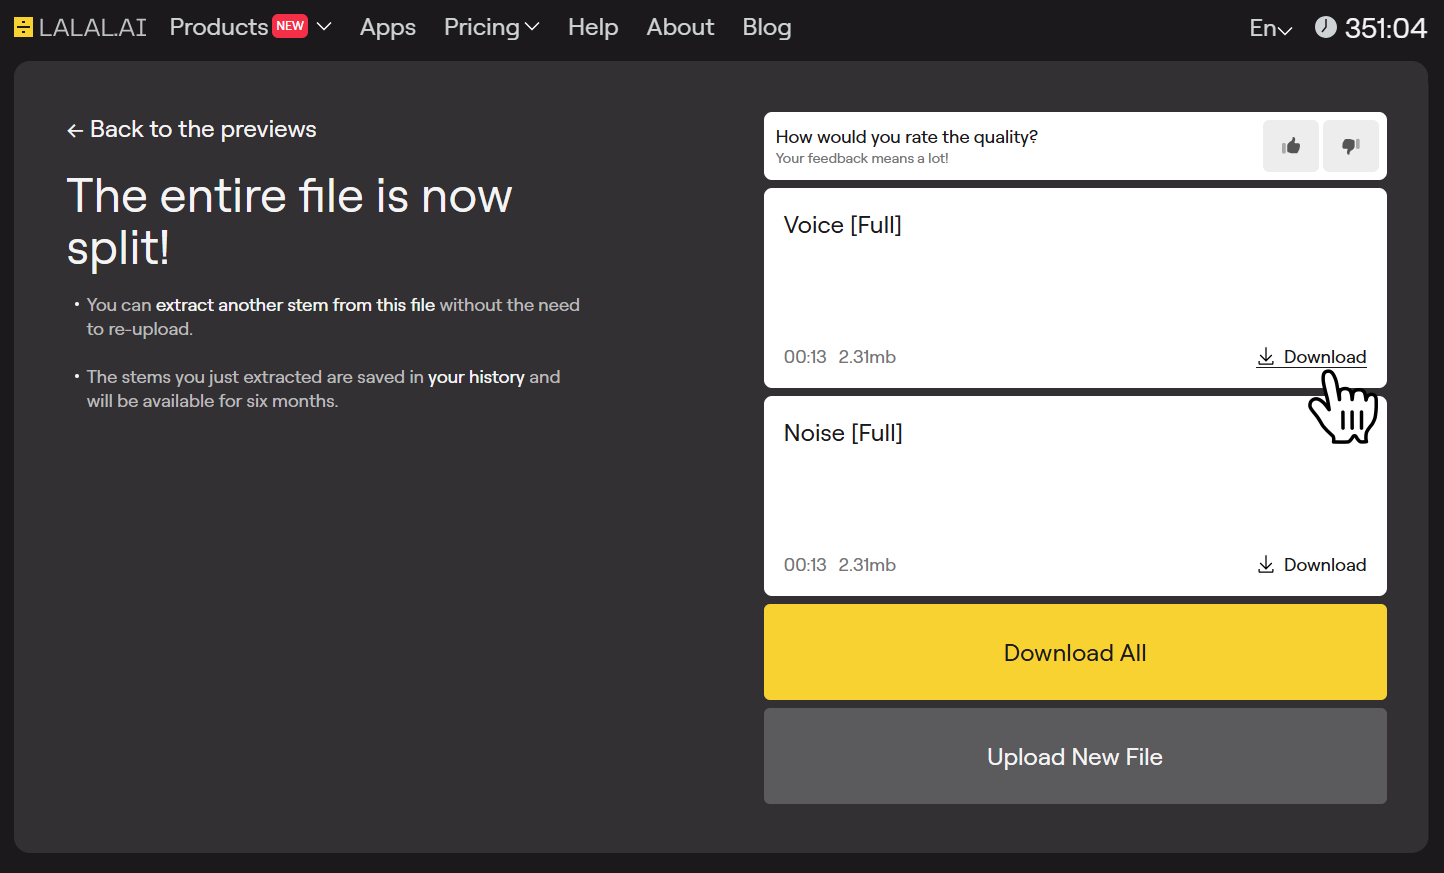Click the back arrow before previews link

click(75, 130)
